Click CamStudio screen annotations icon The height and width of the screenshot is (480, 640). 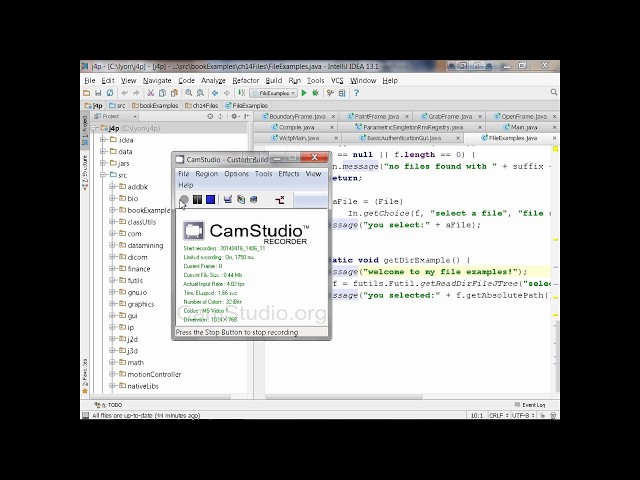tap(241, 200)
